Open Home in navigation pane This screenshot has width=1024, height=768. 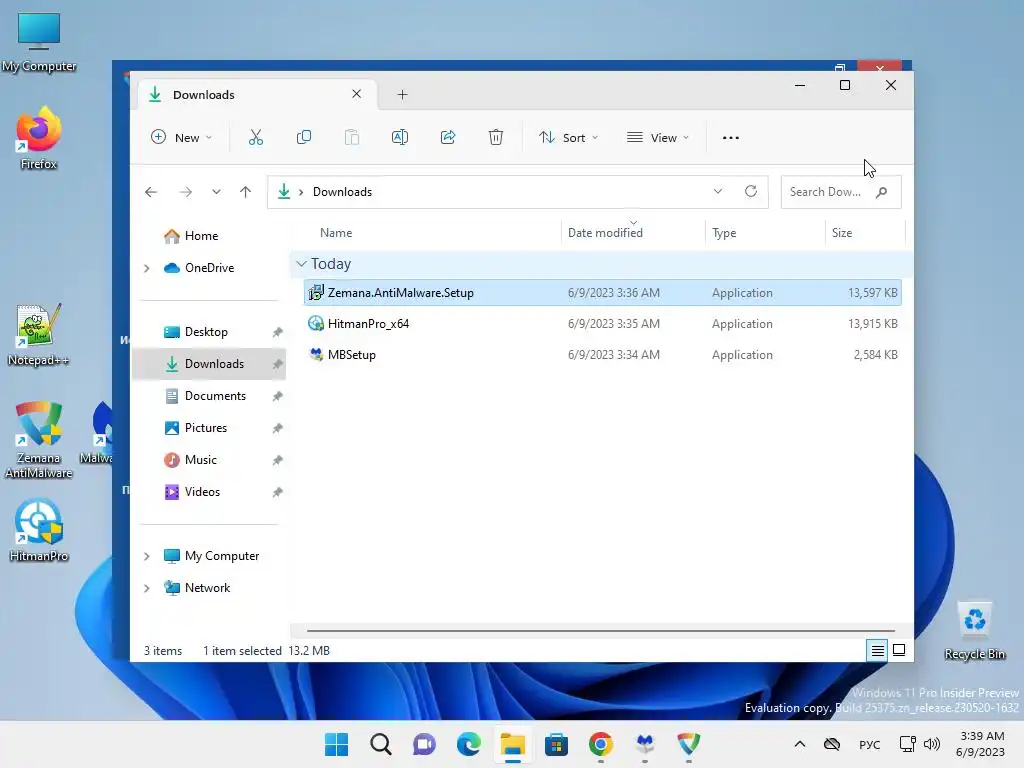point(201,236)
